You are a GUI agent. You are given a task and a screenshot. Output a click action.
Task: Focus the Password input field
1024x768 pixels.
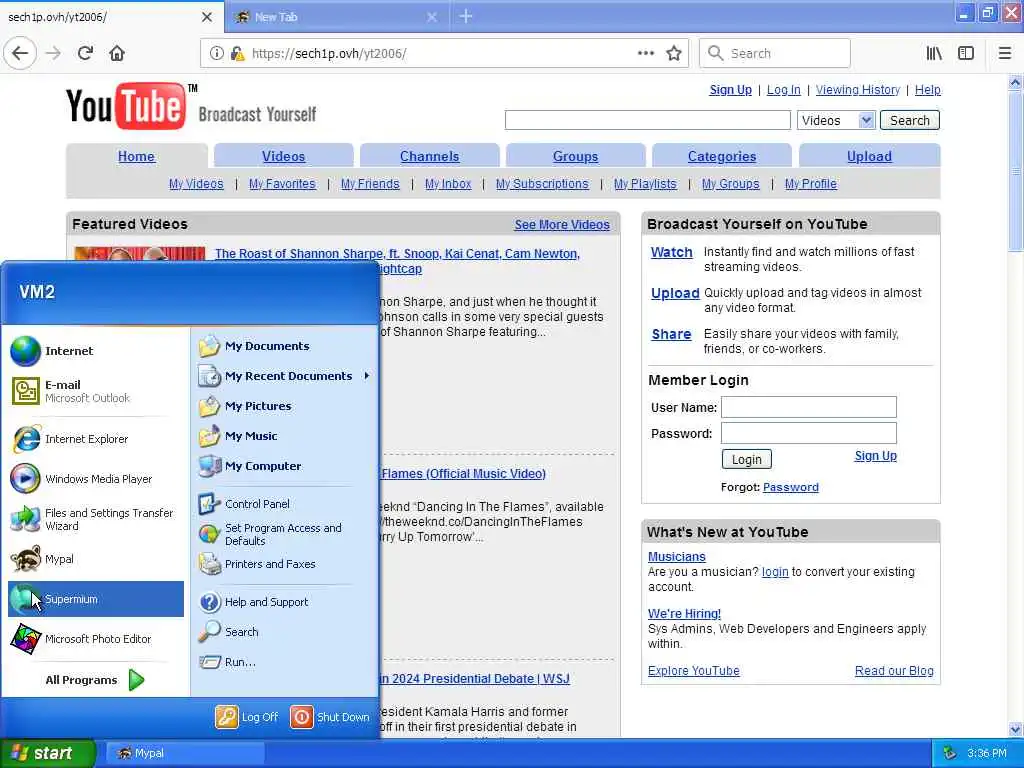[808, 433]
